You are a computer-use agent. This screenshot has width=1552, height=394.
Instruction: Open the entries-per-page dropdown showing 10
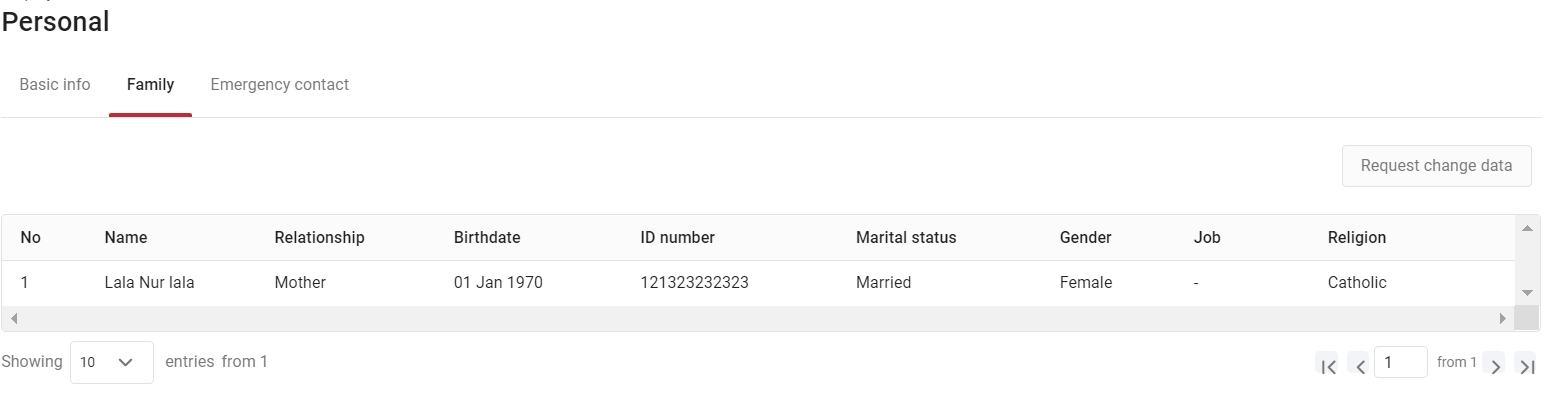click(112, 362)
